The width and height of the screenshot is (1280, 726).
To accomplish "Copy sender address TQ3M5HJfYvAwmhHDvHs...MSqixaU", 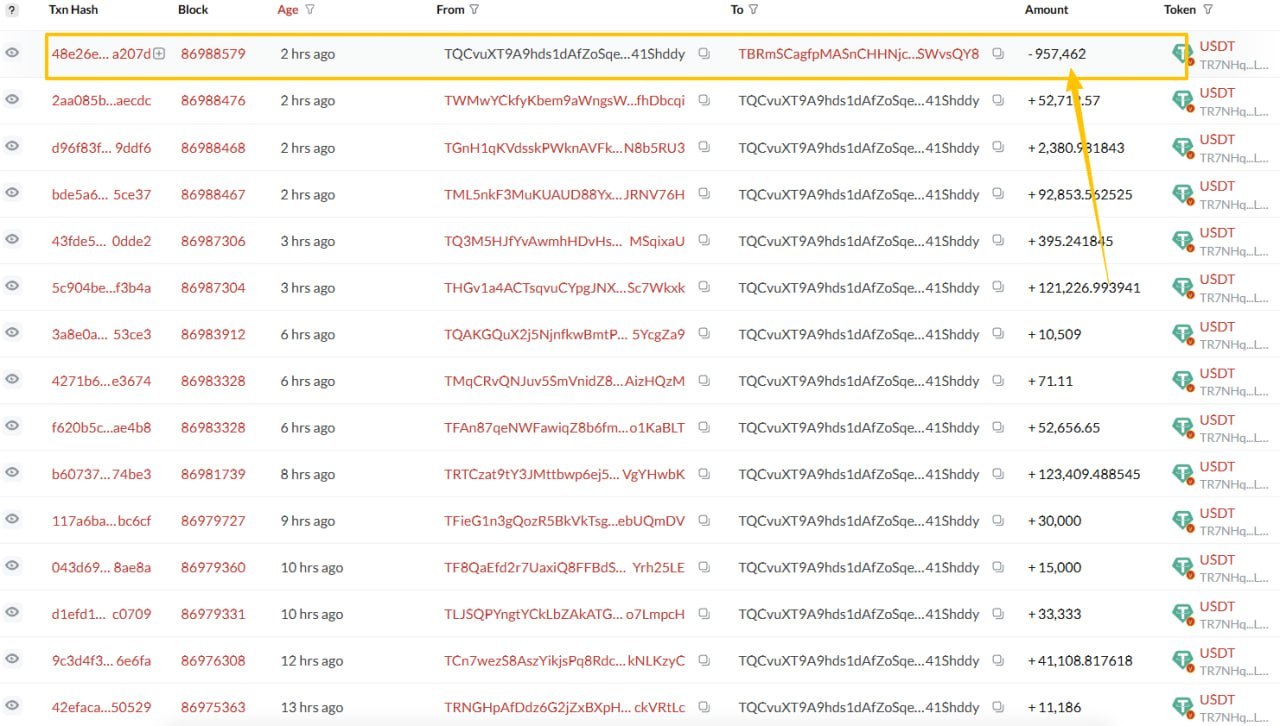I will click(704, 240).
